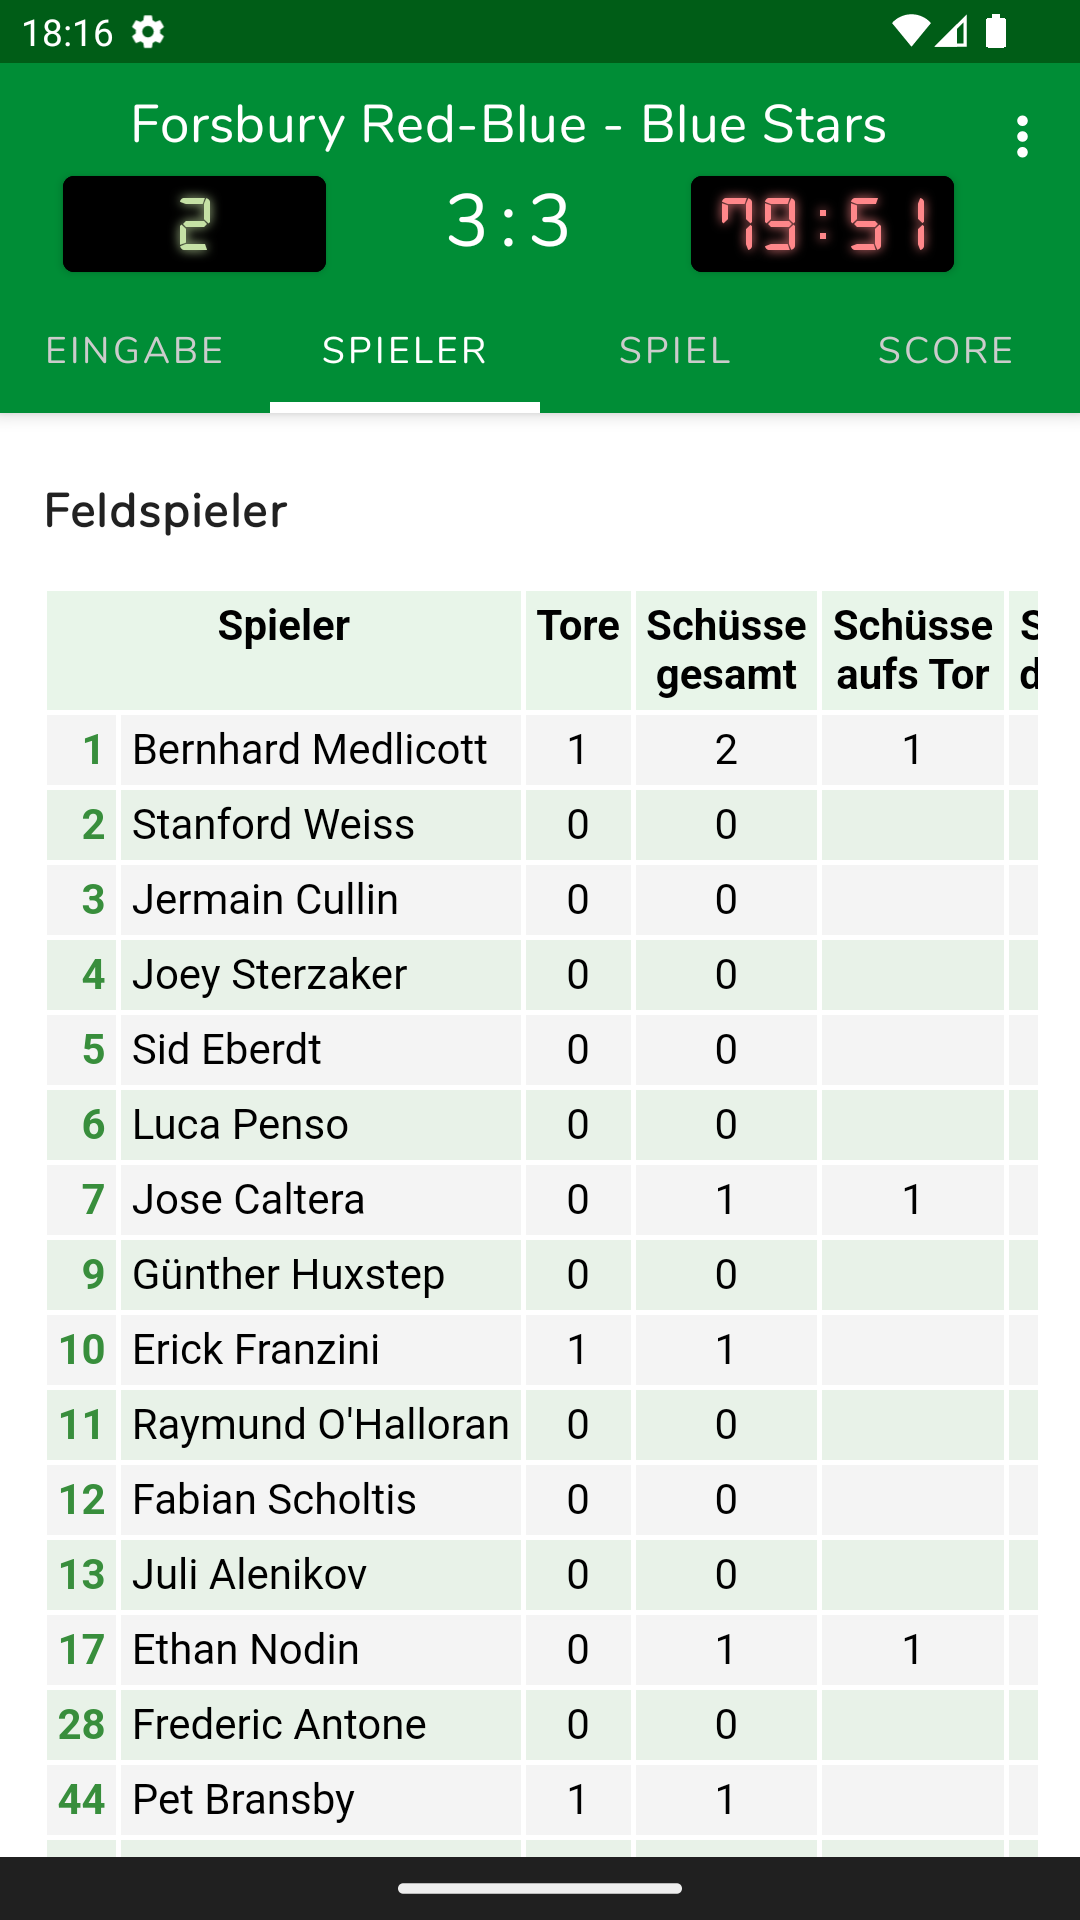Select Ethan Nodin in the table
The width and height of the screenshot is (1080, 1920).
(x=246, y=1650)
